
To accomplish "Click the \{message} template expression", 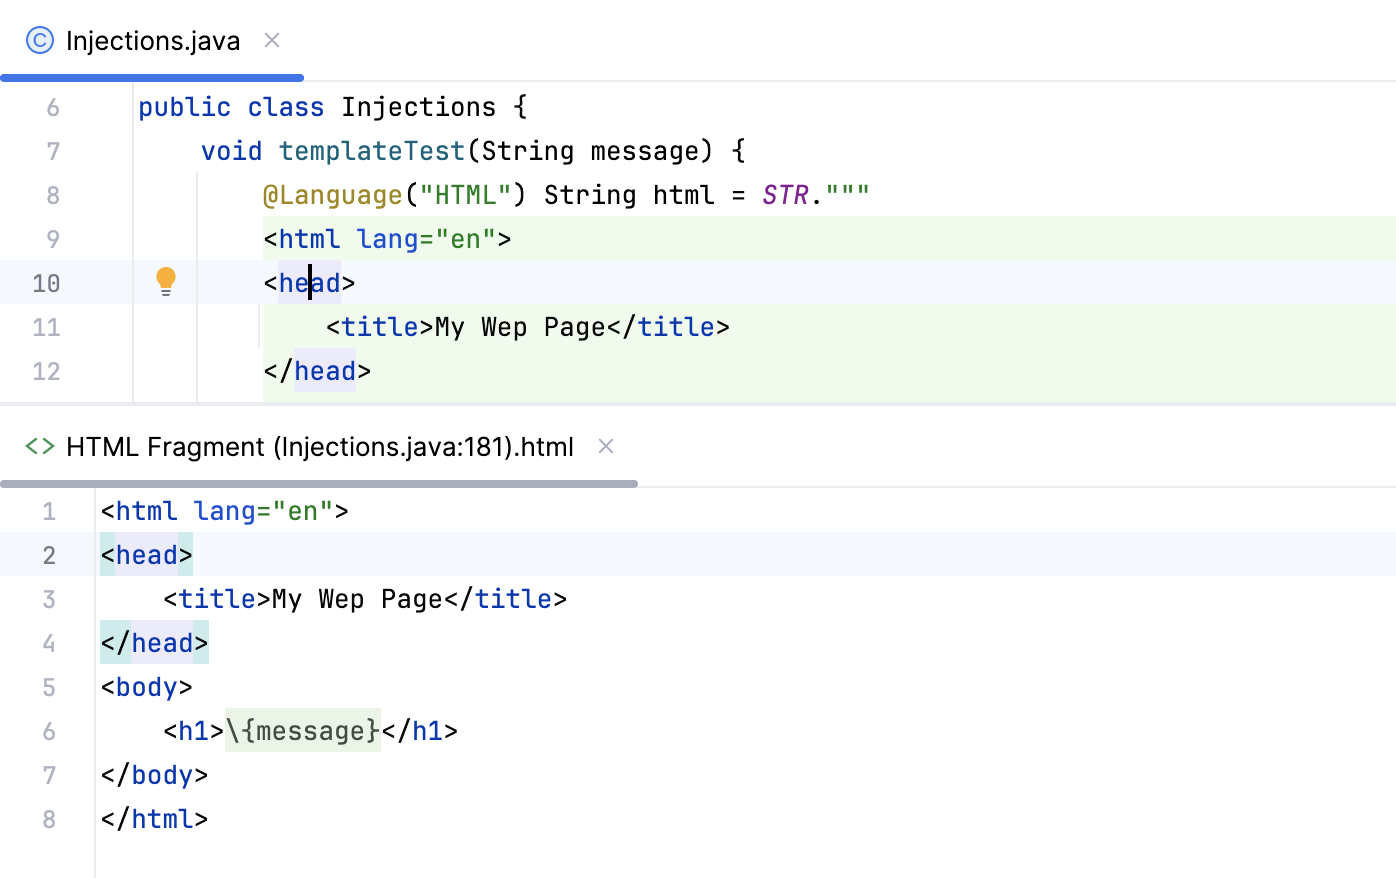I will pos(302,731).
